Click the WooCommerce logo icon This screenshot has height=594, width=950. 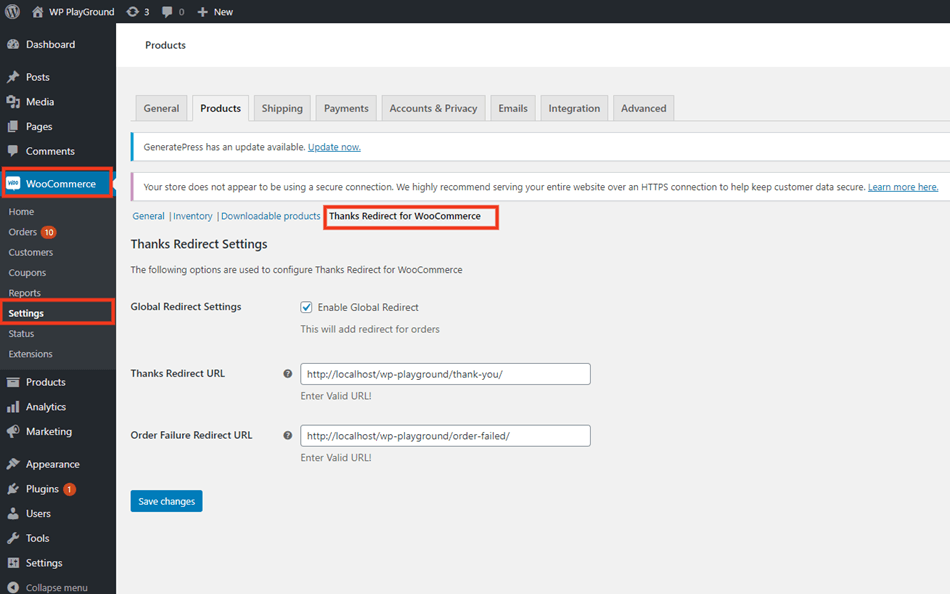point(13,184)
